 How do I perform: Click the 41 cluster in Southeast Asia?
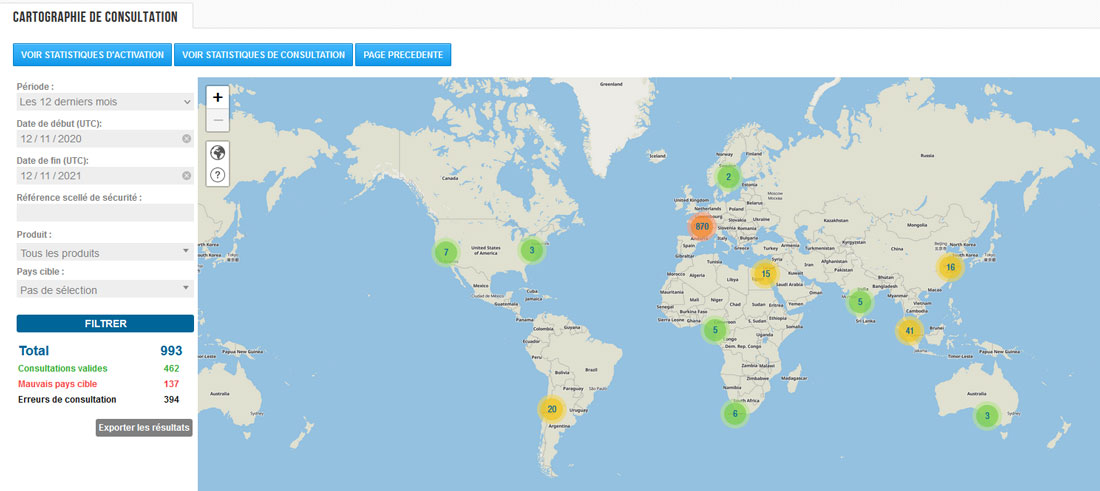[909, 331]
